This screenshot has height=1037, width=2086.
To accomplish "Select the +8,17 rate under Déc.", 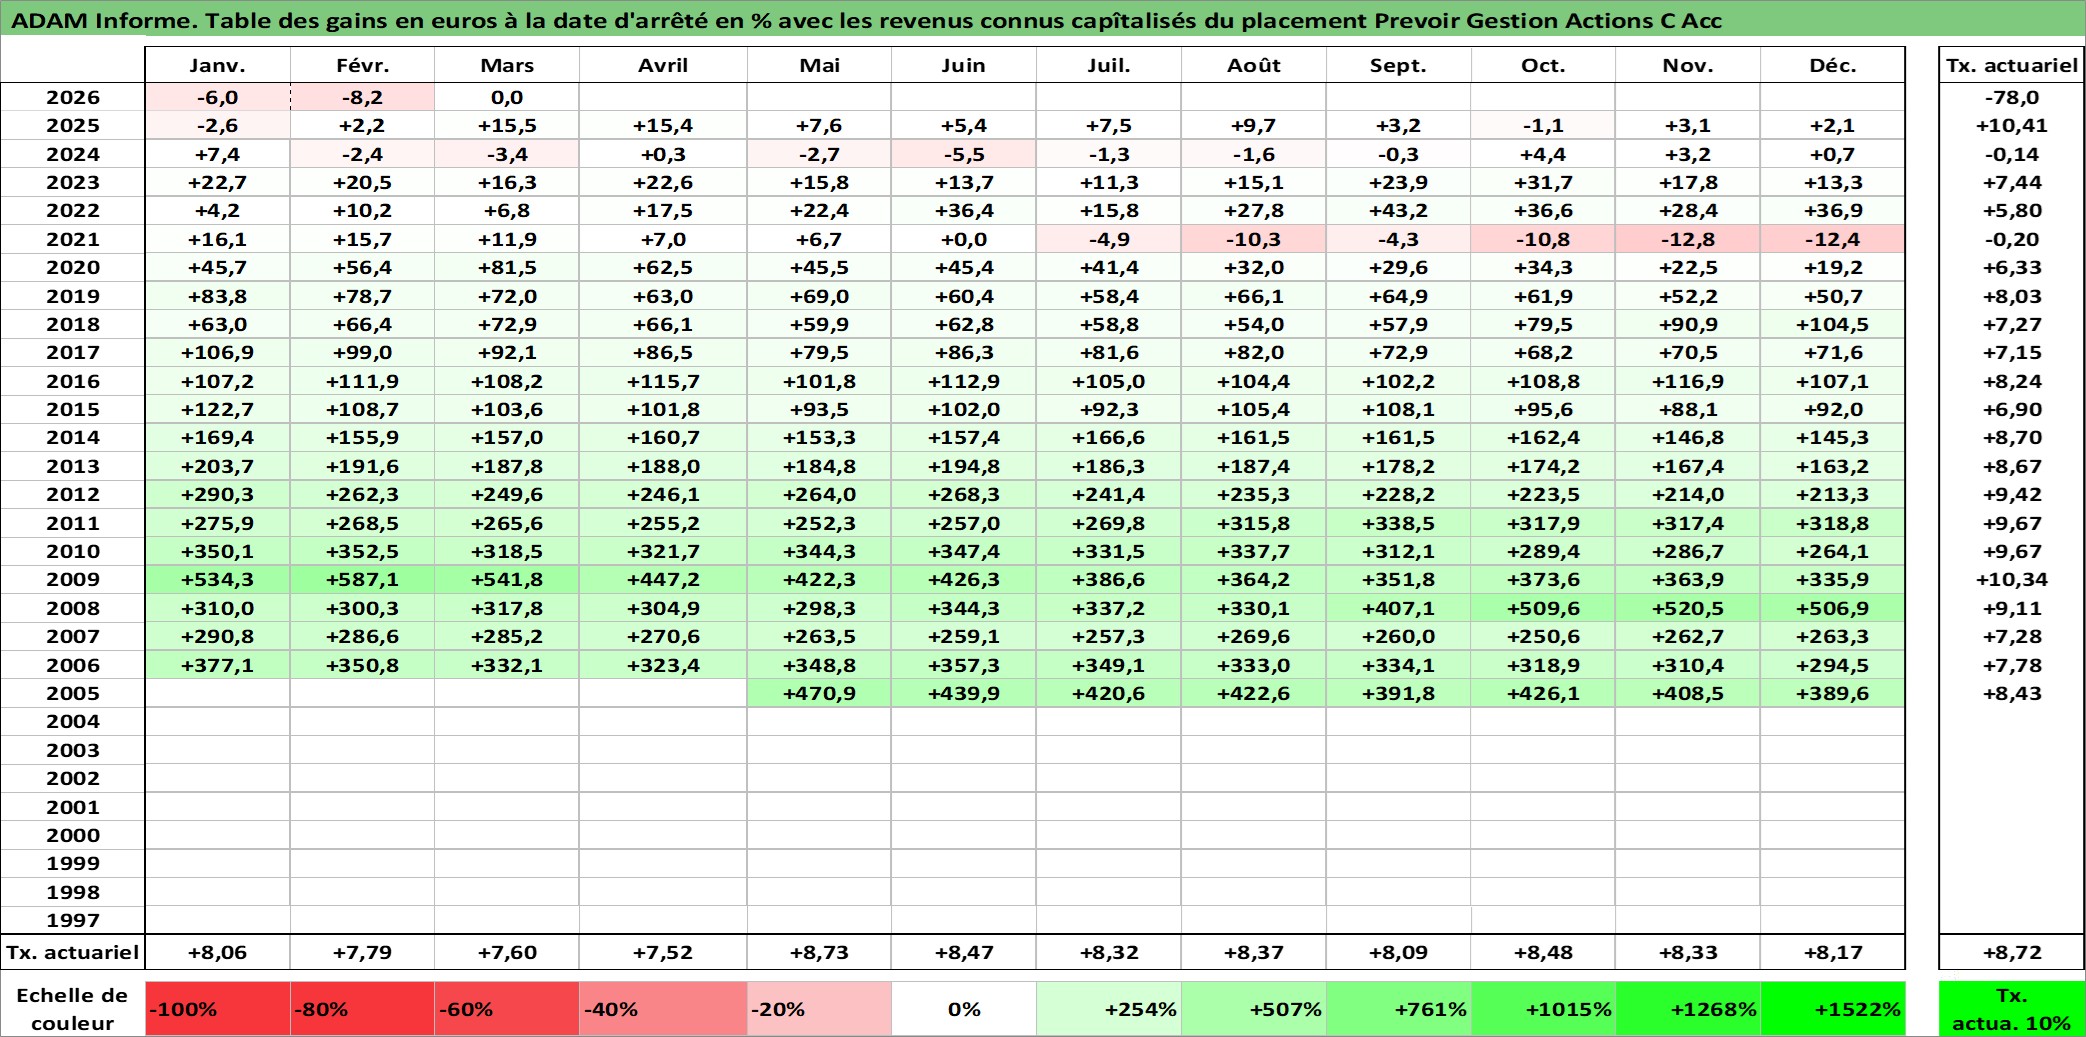I will 1833,952.
